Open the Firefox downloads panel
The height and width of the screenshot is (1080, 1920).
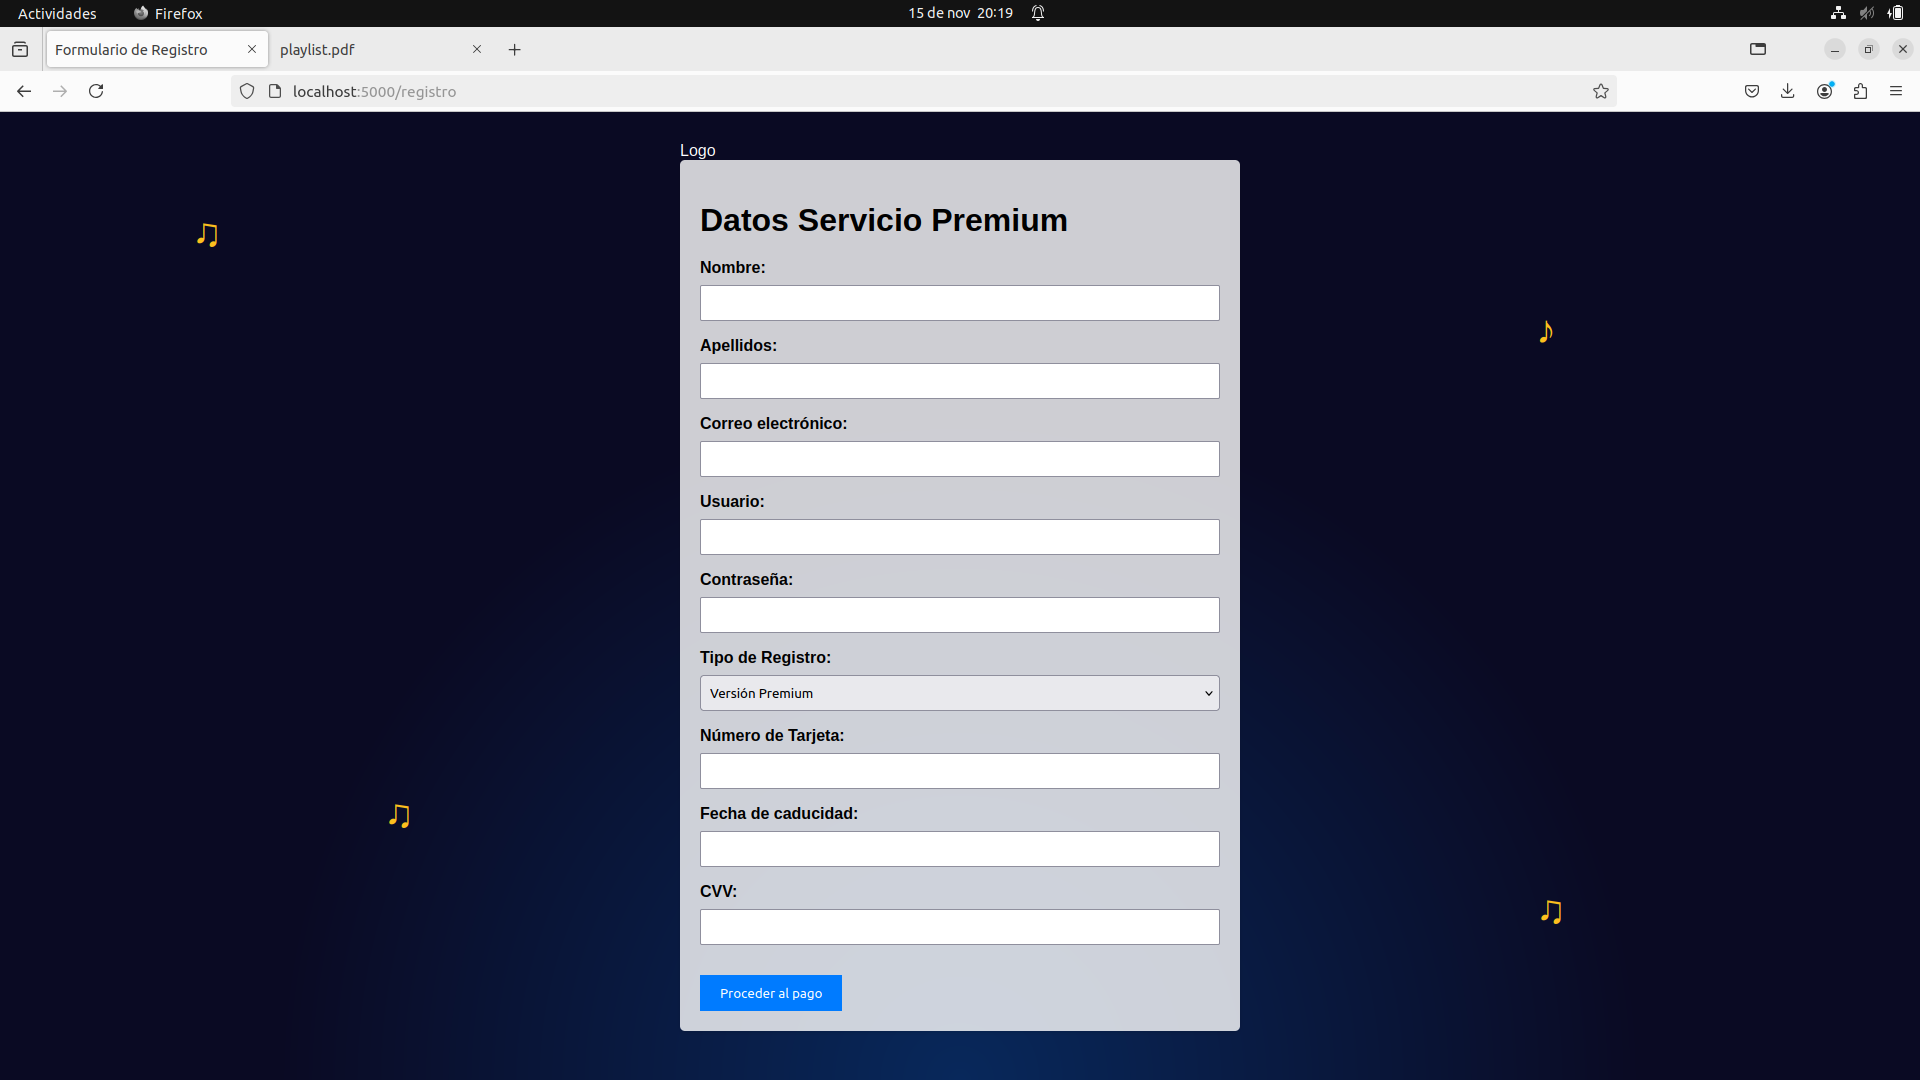pyautogui.click(x=1788, y=91)
